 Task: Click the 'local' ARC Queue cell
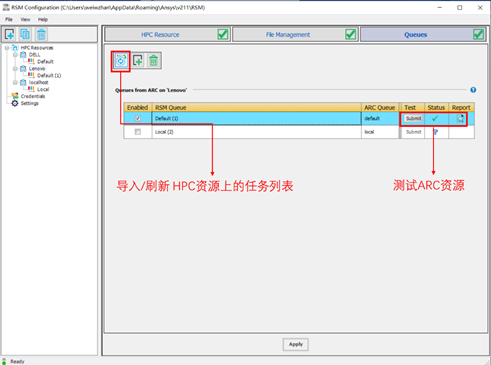tap(380, 132)
